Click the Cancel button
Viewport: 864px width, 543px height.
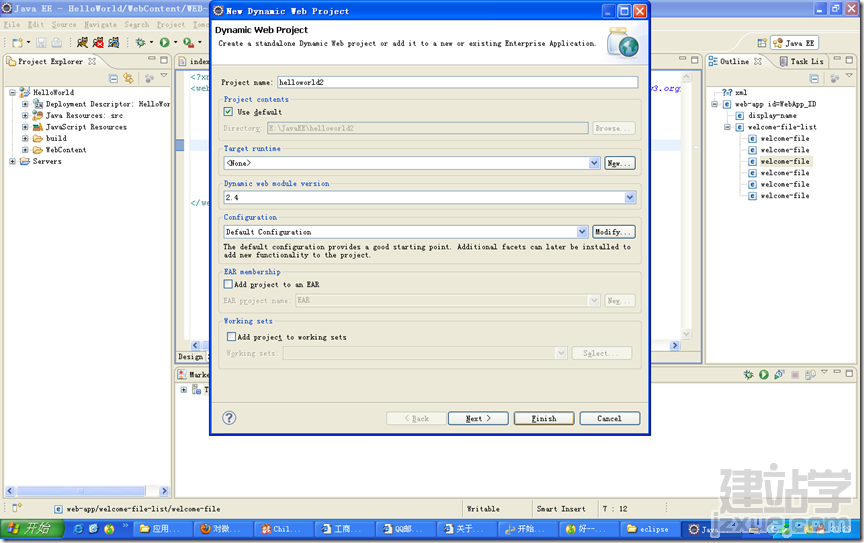click(x=609, y=418)
